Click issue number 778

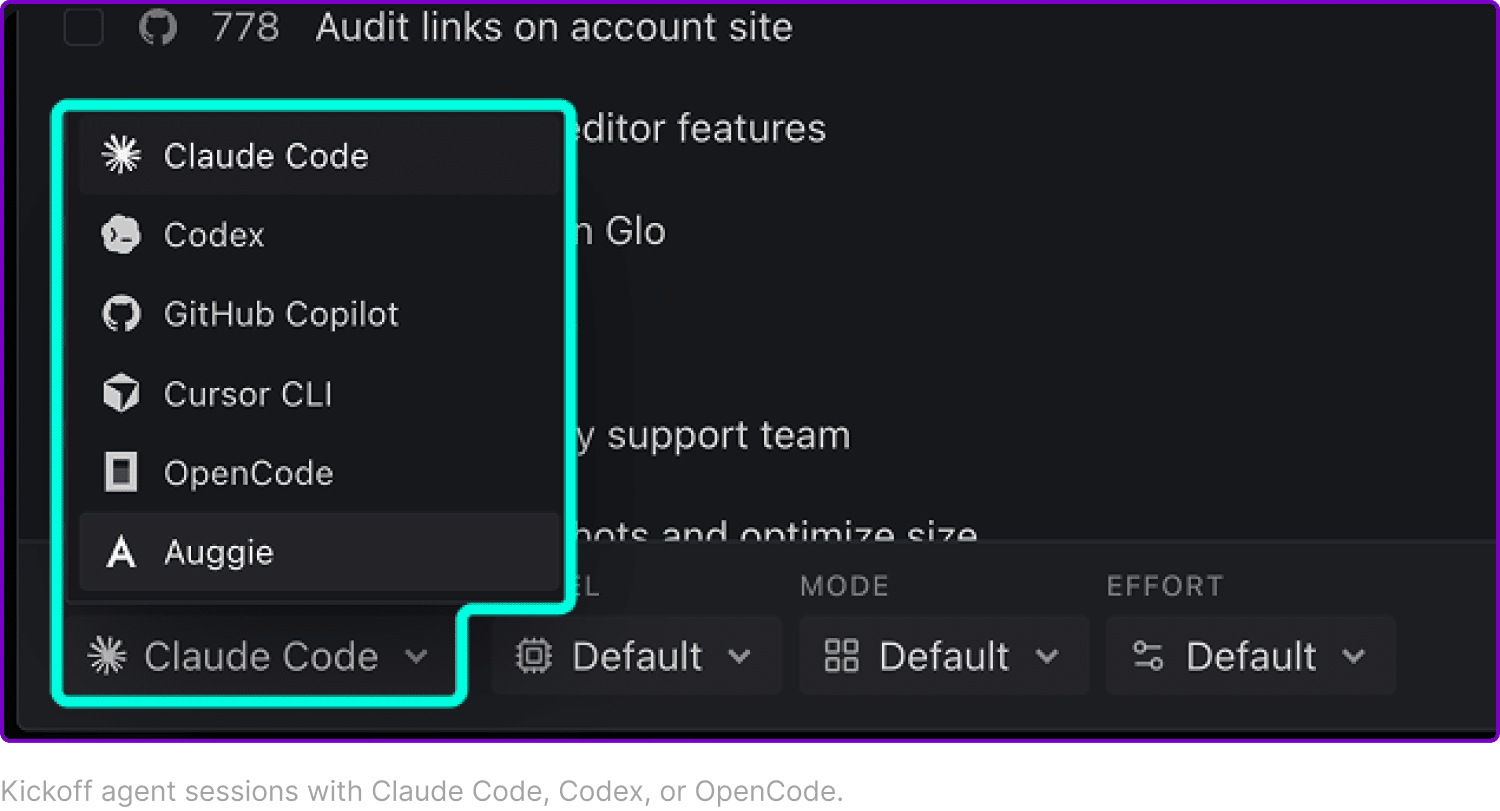click(246, 27)
